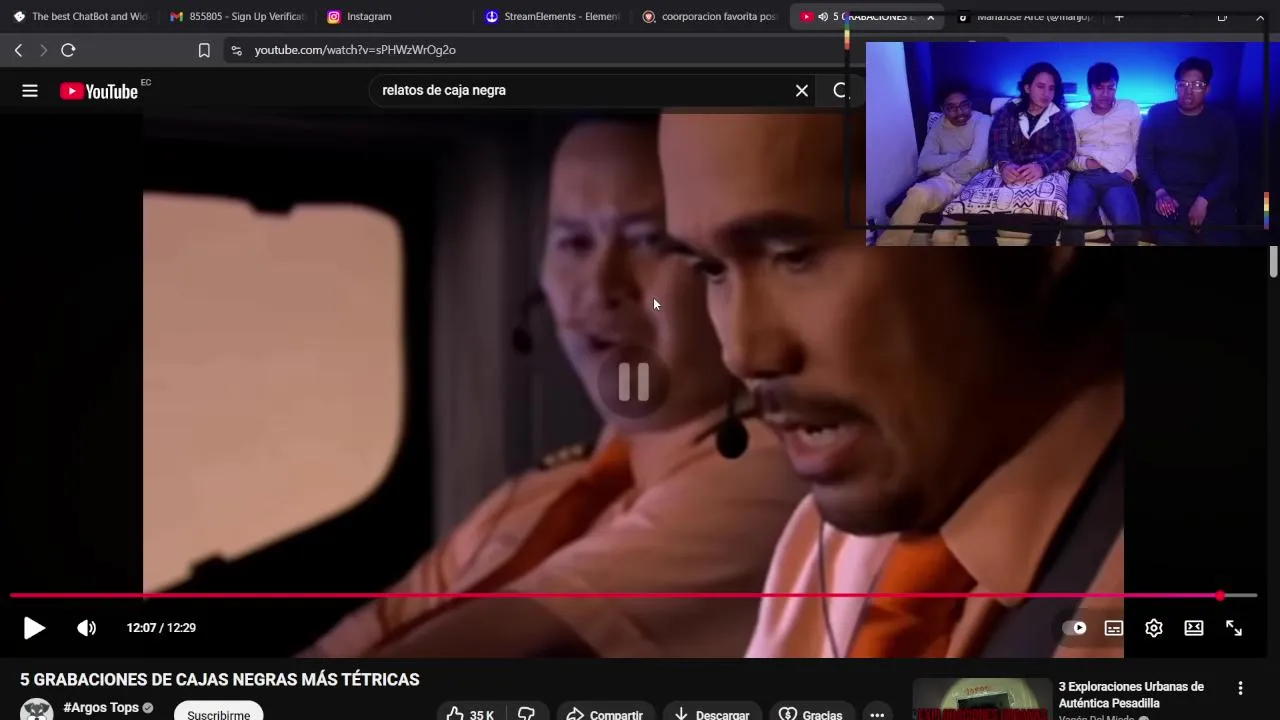
Task: Play the video with play button
Action: (x=34, y=628)
